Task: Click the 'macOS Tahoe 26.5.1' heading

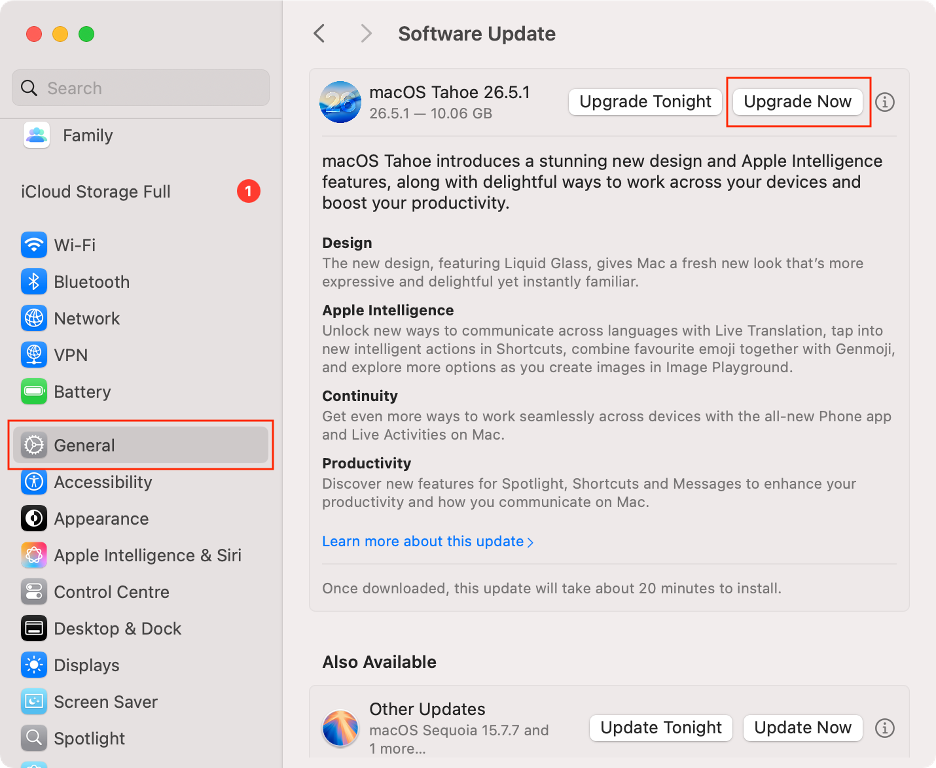Action: pyautogui.click(x=449, y=92)
